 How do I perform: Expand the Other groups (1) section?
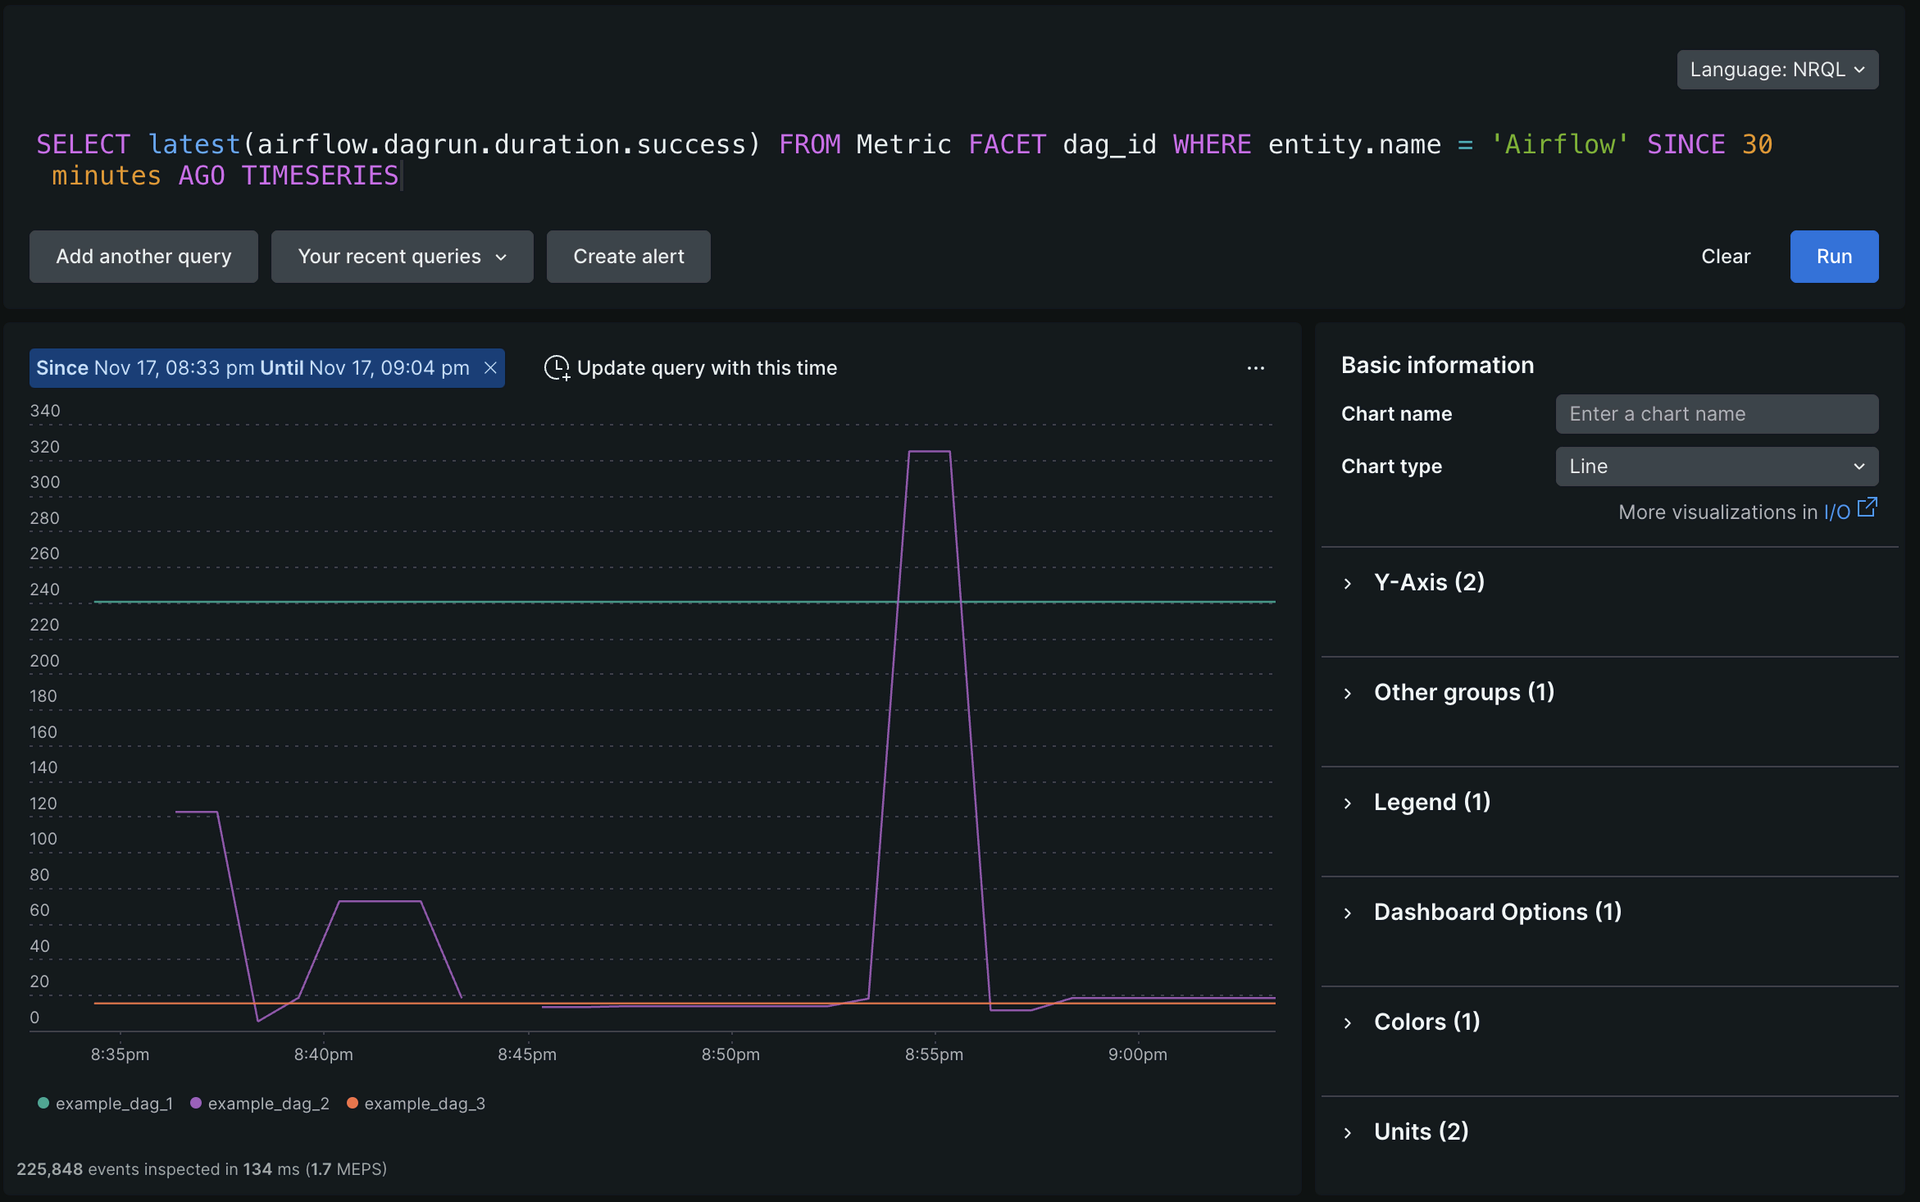(x=1463, y=692)
